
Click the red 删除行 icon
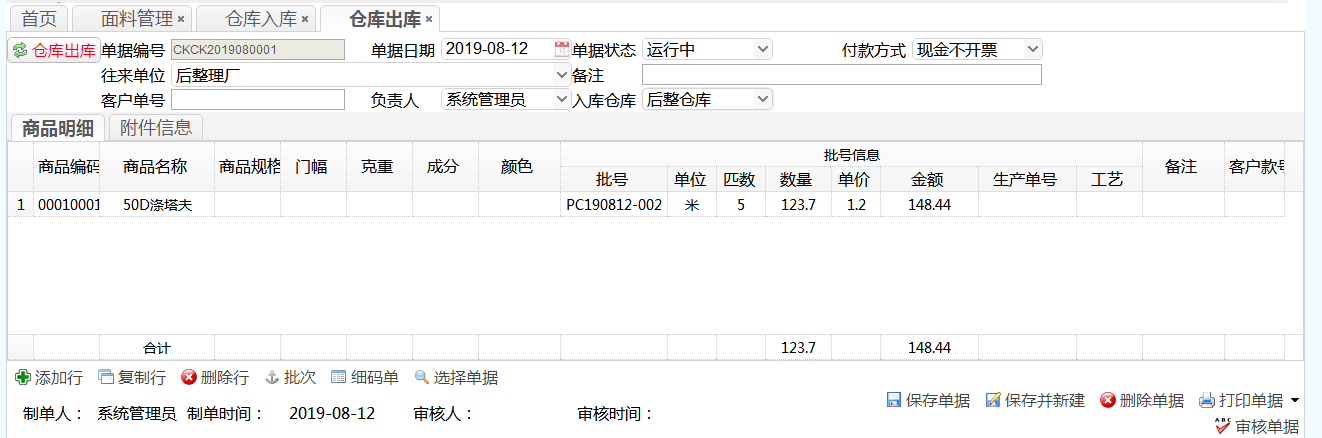click(x=189, y=377)
